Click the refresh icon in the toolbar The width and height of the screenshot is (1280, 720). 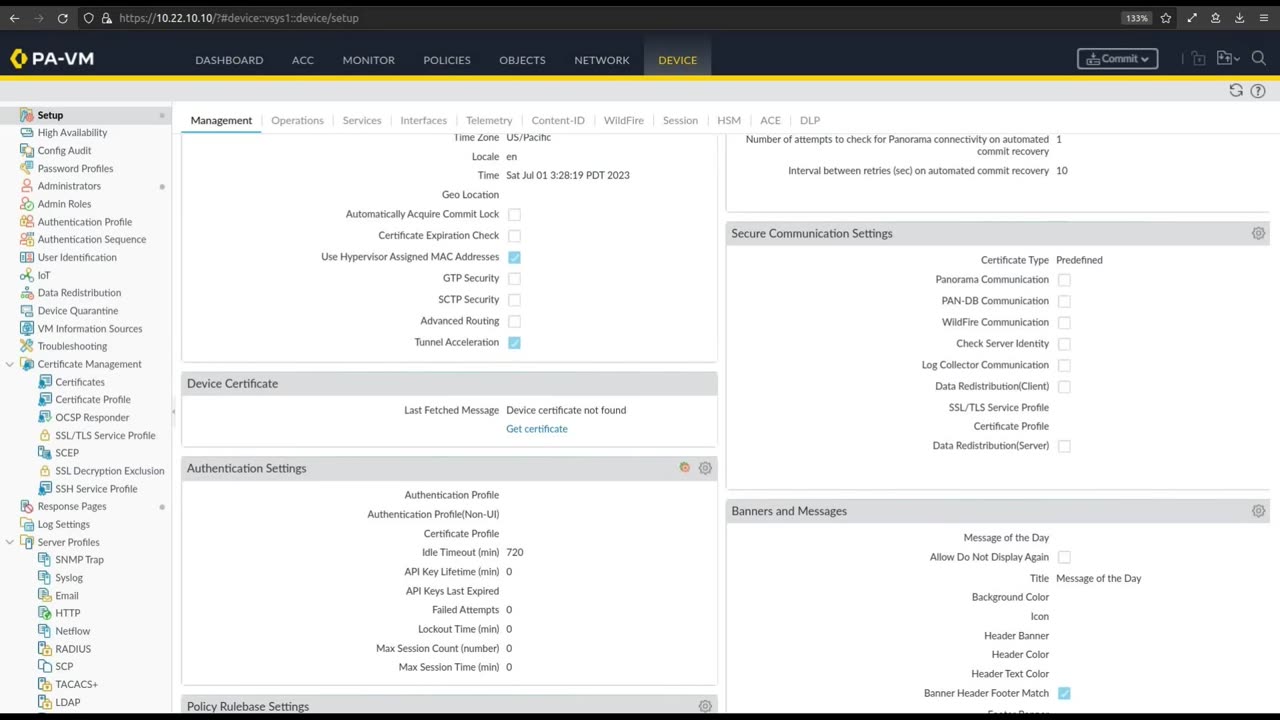[x=1236, y=90]
